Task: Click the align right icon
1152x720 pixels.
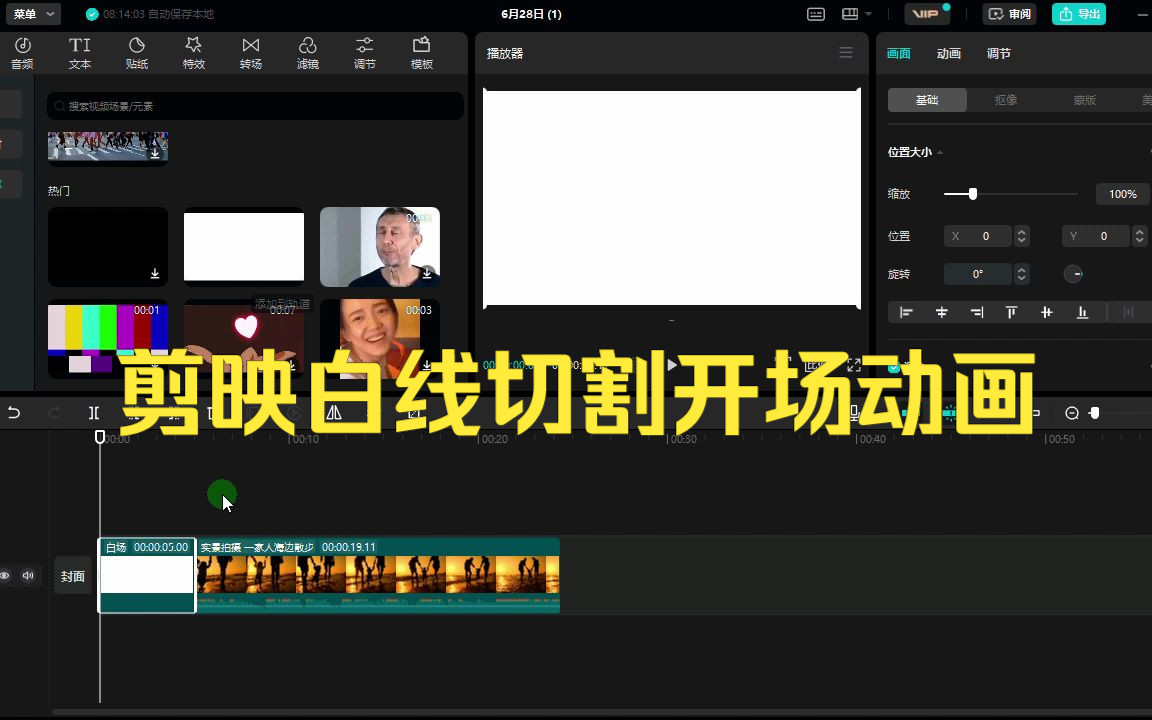Action: point(976,312)
